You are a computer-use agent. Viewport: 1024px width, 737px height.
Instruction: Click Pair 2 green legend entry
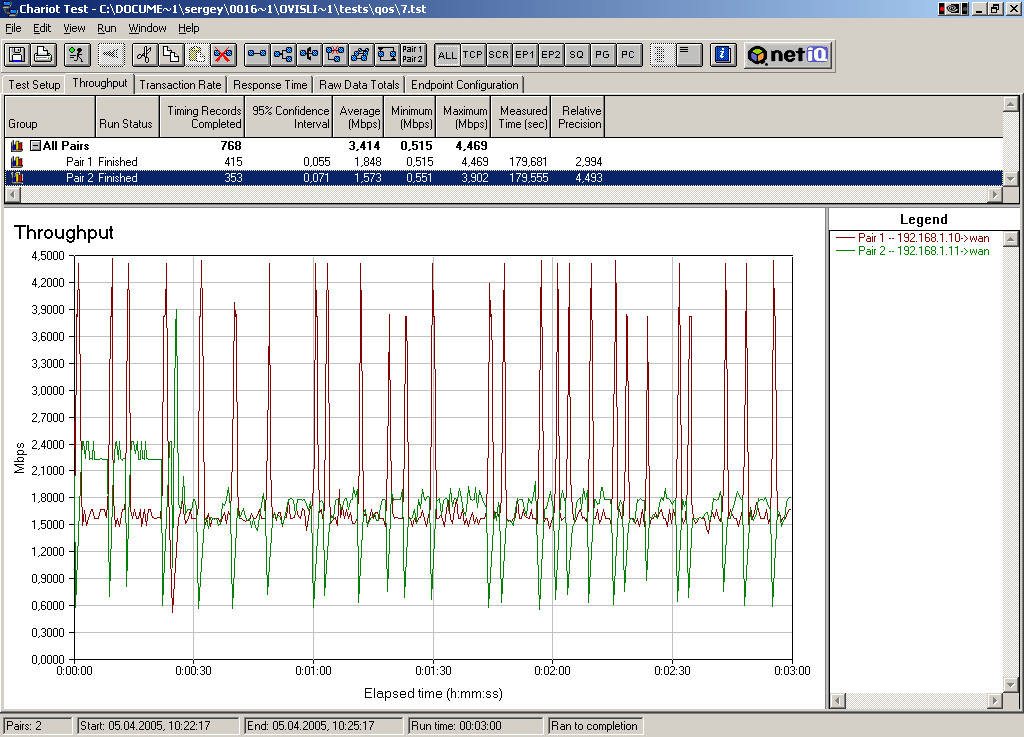pos(922,251)
